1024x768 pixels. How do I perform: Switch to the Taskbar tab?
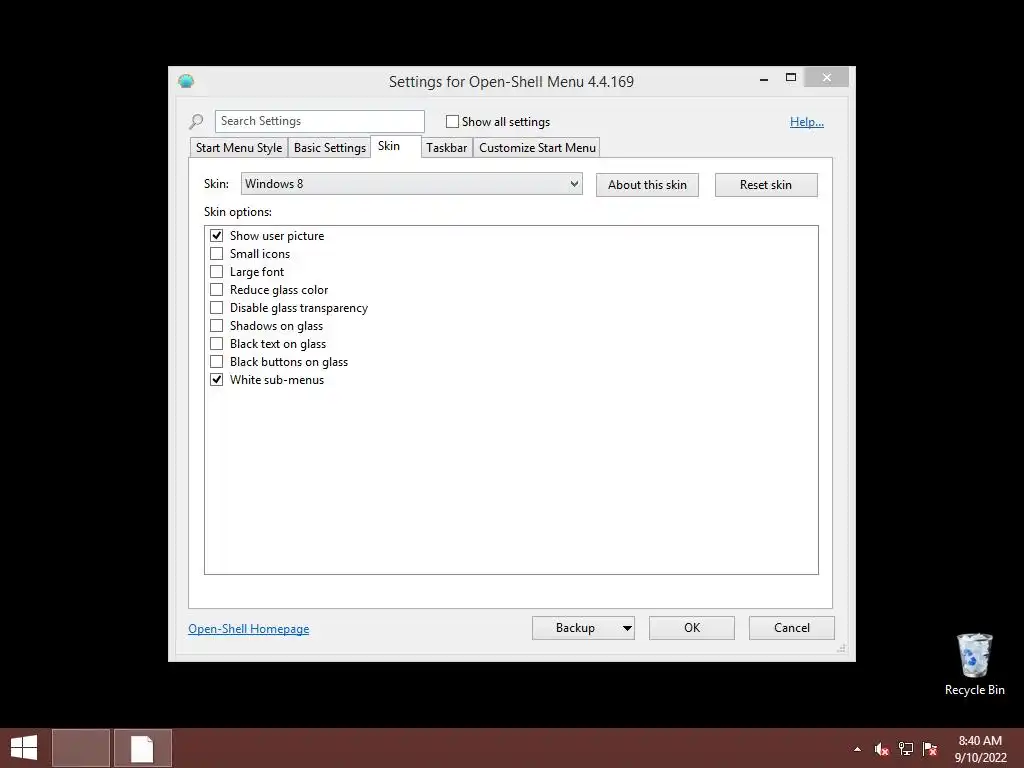pyautogui.click(x=447, y=148)
